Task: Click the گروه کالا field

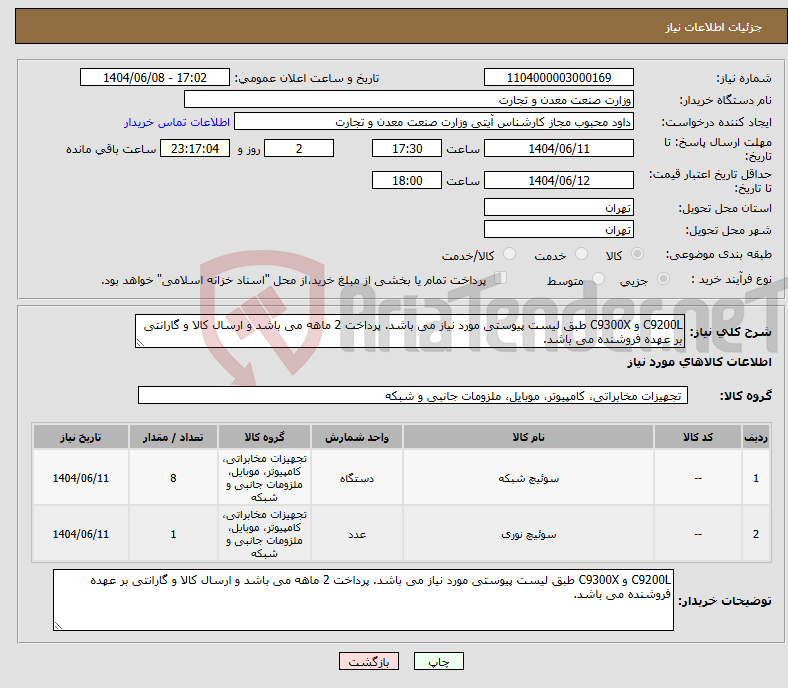Action: pos(413,395)
